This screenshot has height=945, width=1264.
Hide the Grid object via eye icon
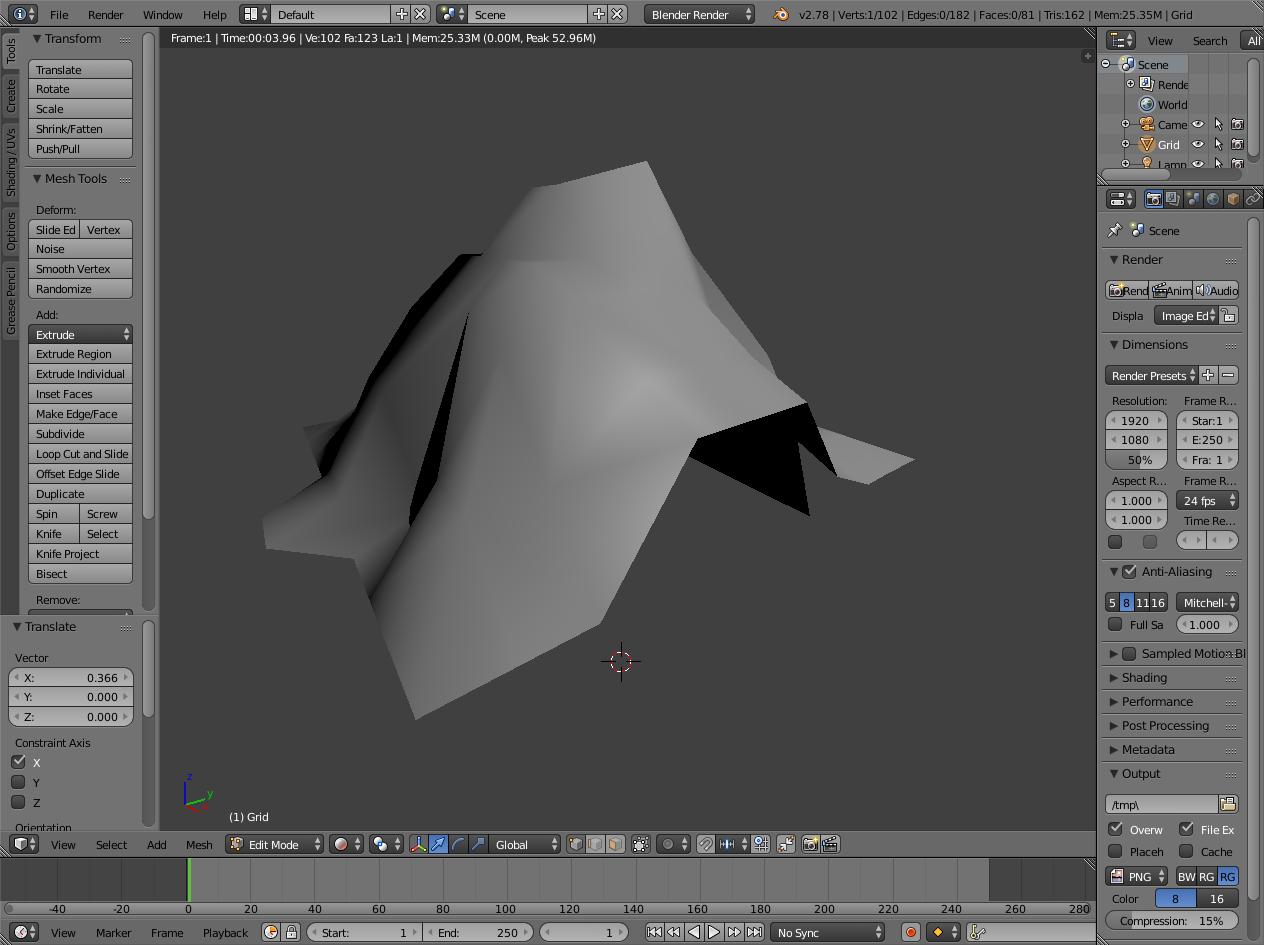coord(1197,144)
